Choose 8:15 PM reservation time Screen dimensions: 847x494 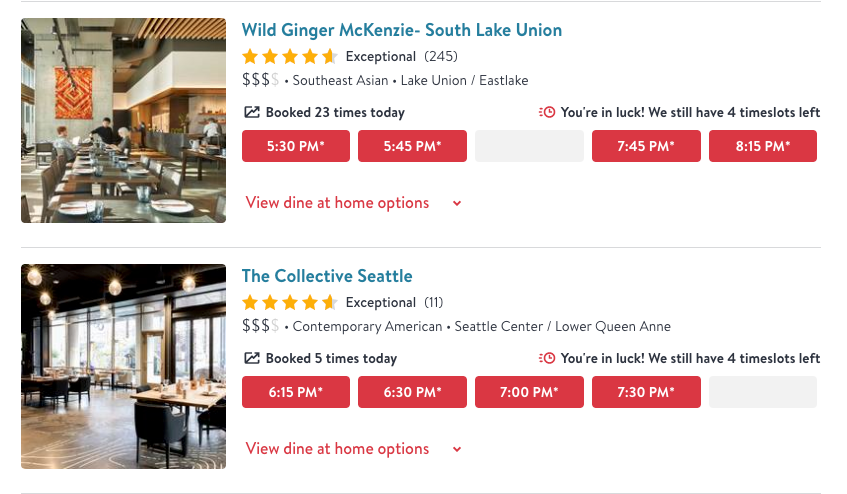click(x=763, y=146)
